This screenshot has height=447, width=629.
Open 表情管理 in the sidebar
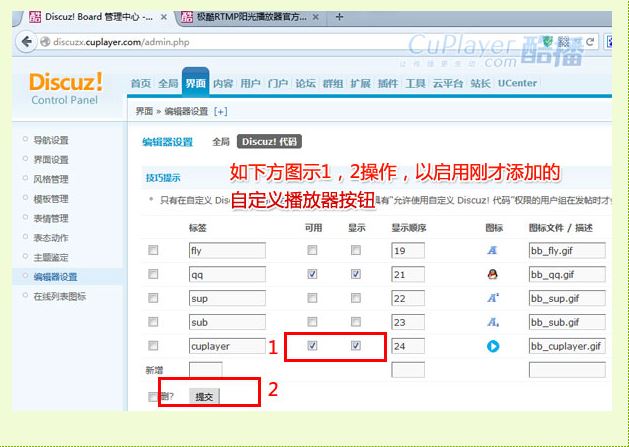click(51, 218)
